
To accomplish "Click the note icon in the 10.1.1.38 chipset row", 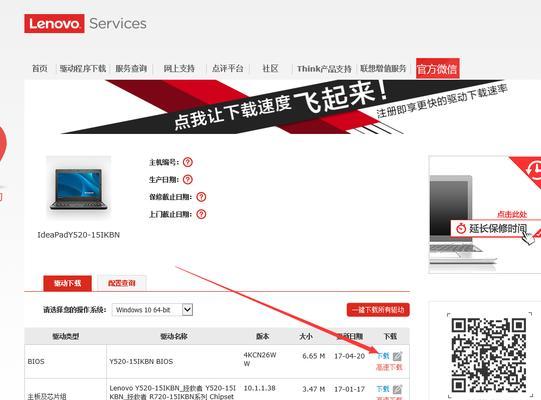I will tap(397, 389).
